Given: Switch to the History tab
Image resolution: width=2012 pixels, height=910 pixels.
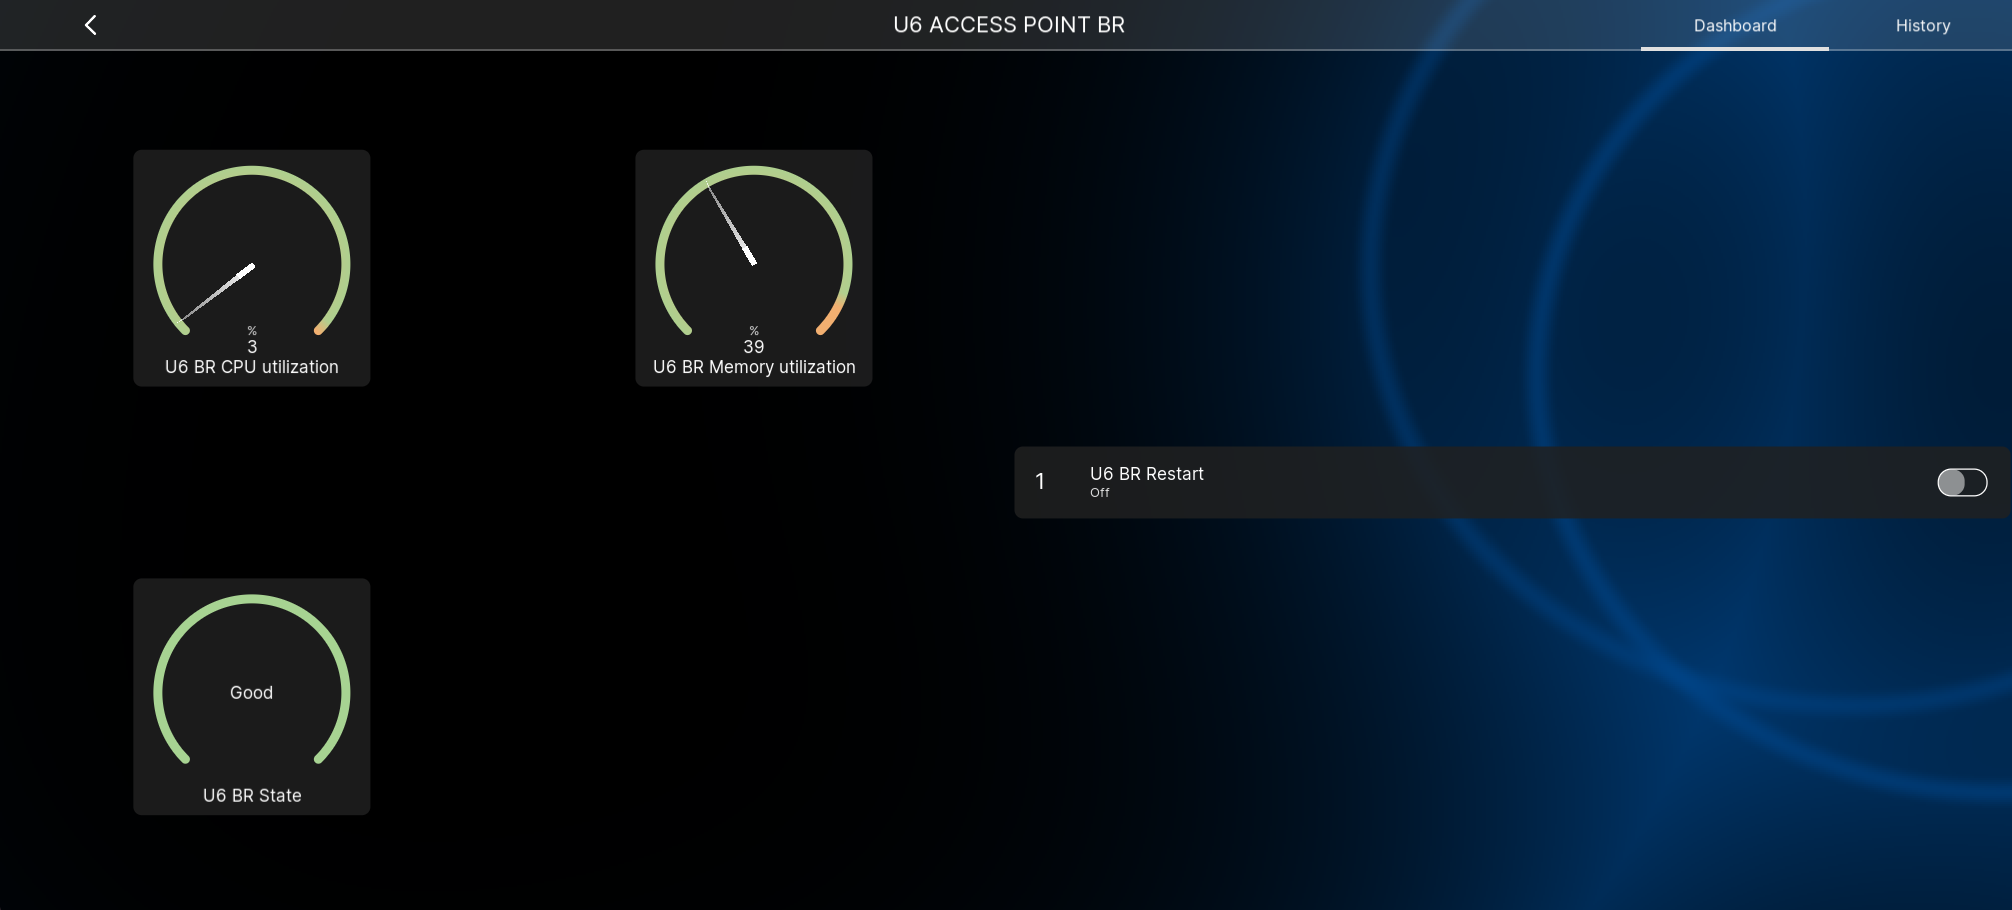Looking at the screenshot, I should [x=1922, y=26].
